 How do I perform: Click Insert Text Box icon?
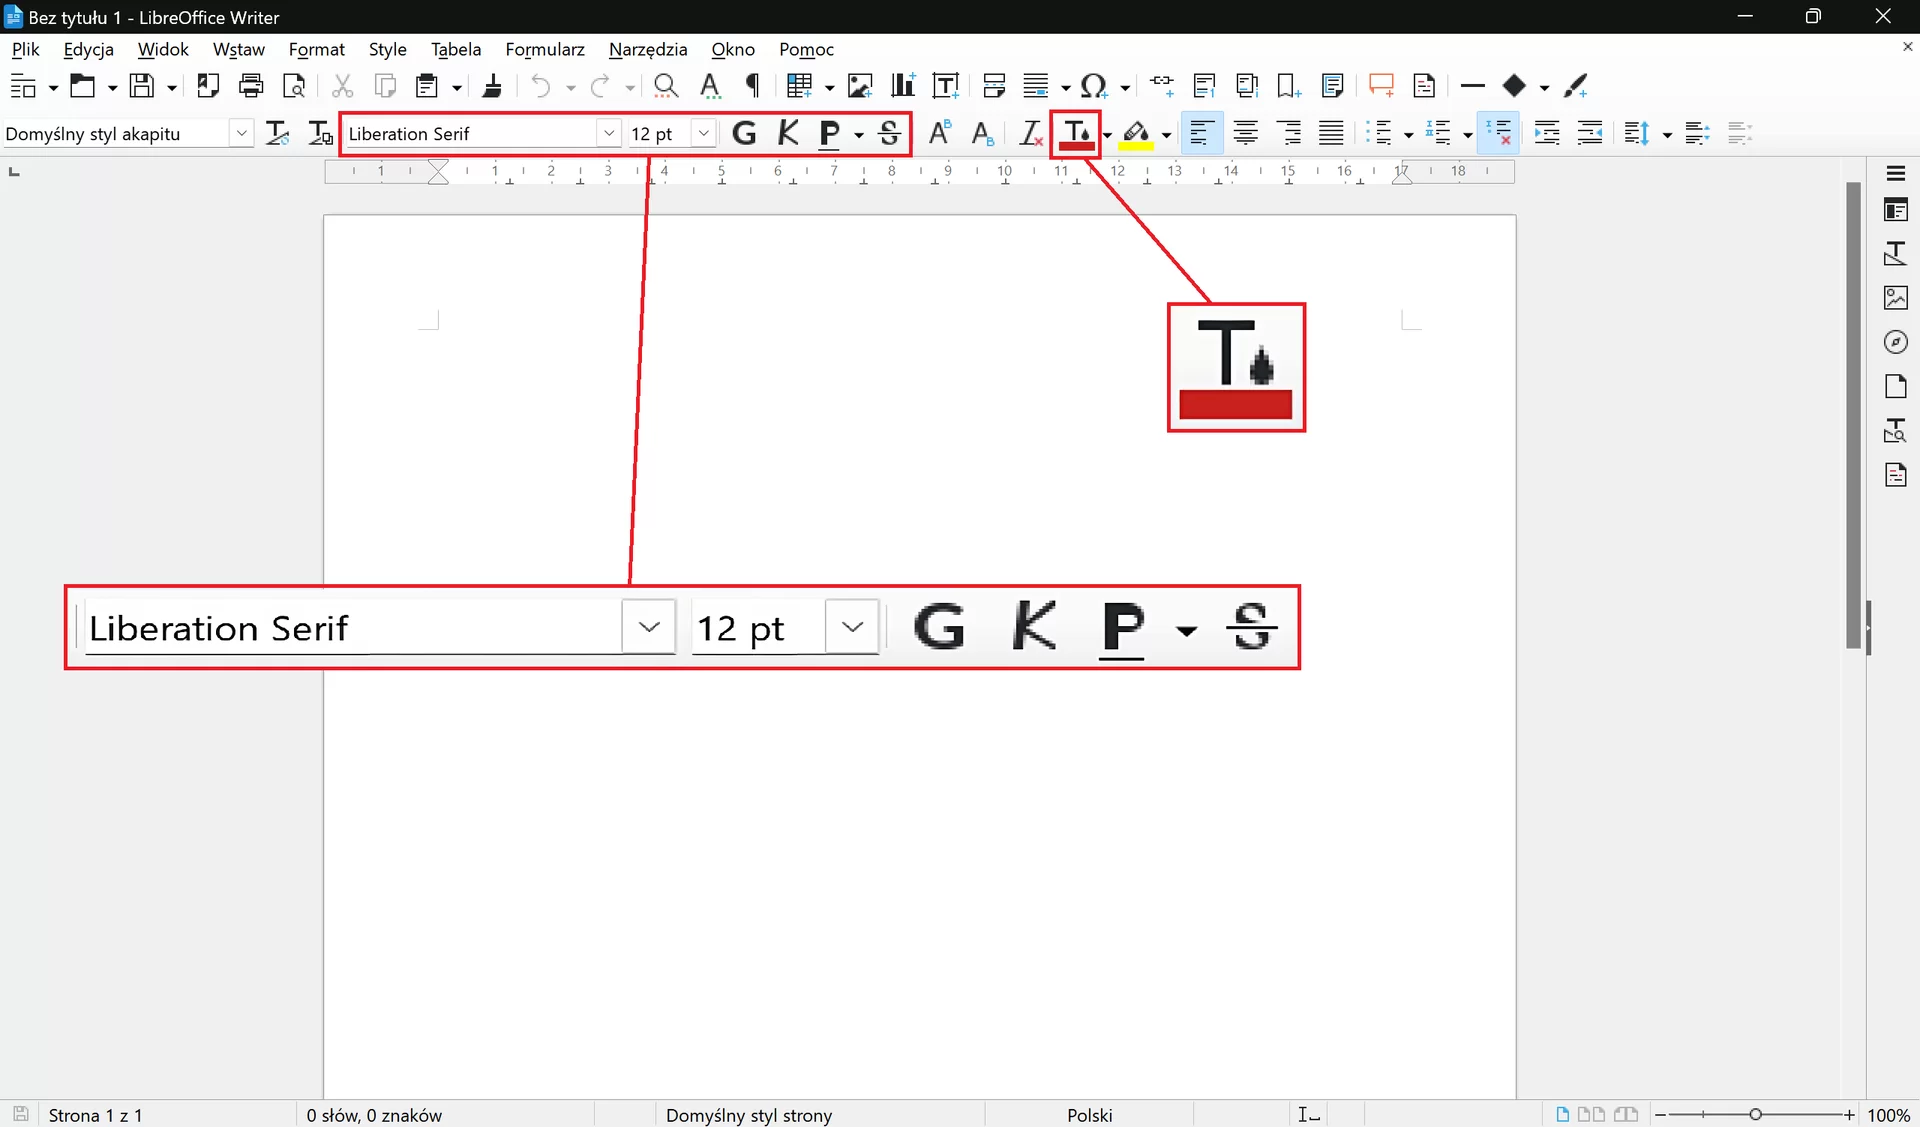pyautogui.click(x=946, y=86)
